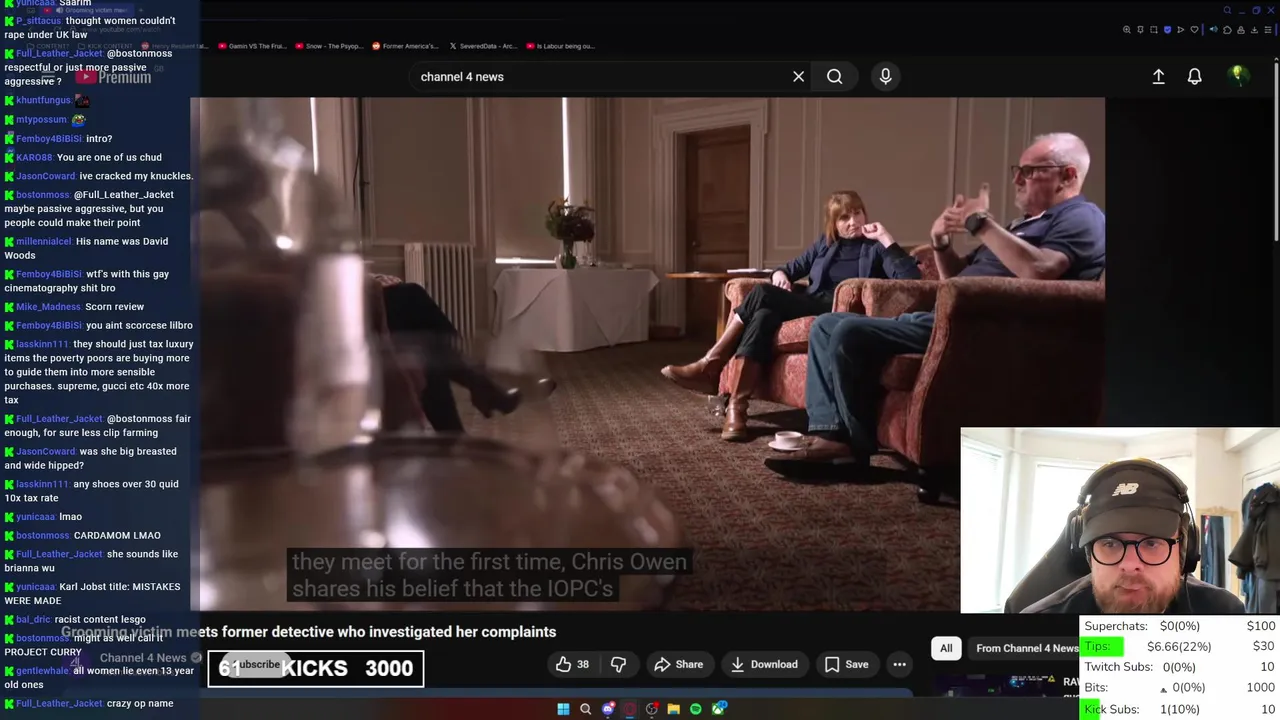Select the From Channel 4 News chip
The image size is (1280, 720).
(x=1027, y=648)
